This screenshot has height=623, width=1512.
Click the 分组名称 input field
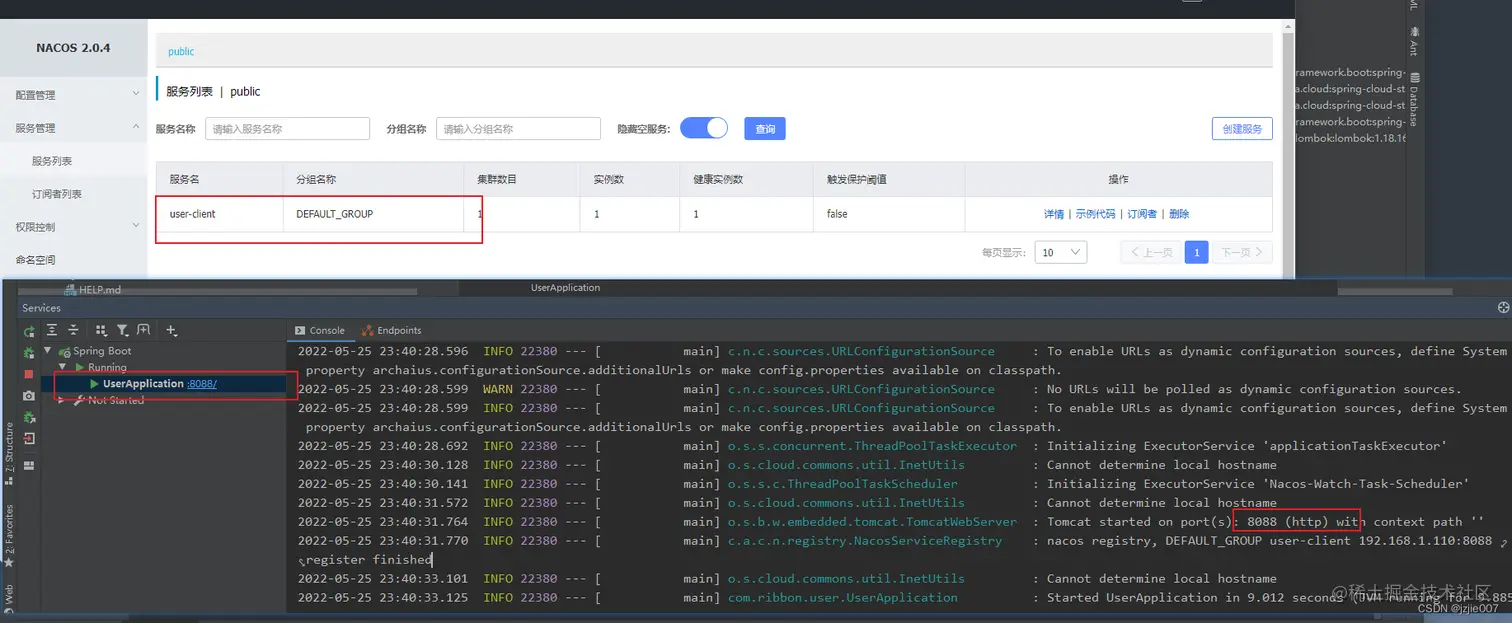pyautogui.click(x=518, y=128)
